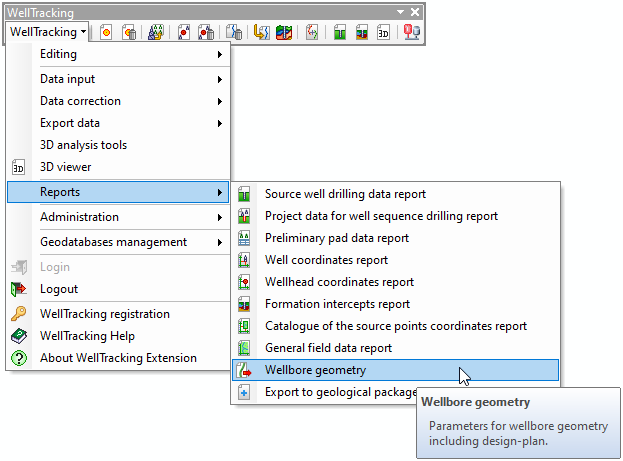Select Wellbore geometry report
The height and width of the screenshot is (461, 623).
[x=396, y=370]
